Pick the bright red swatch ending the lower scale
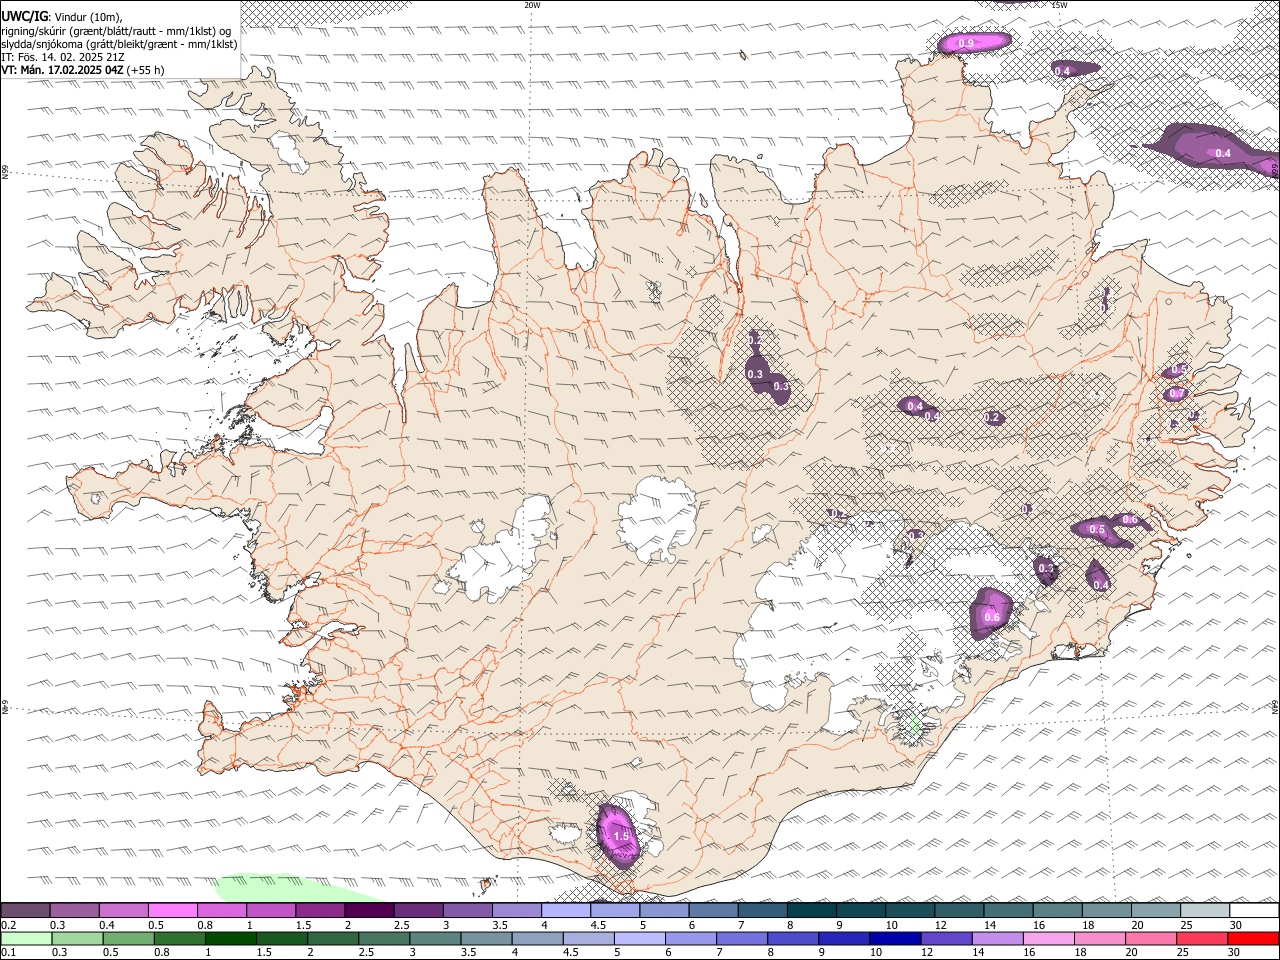 1254,938
